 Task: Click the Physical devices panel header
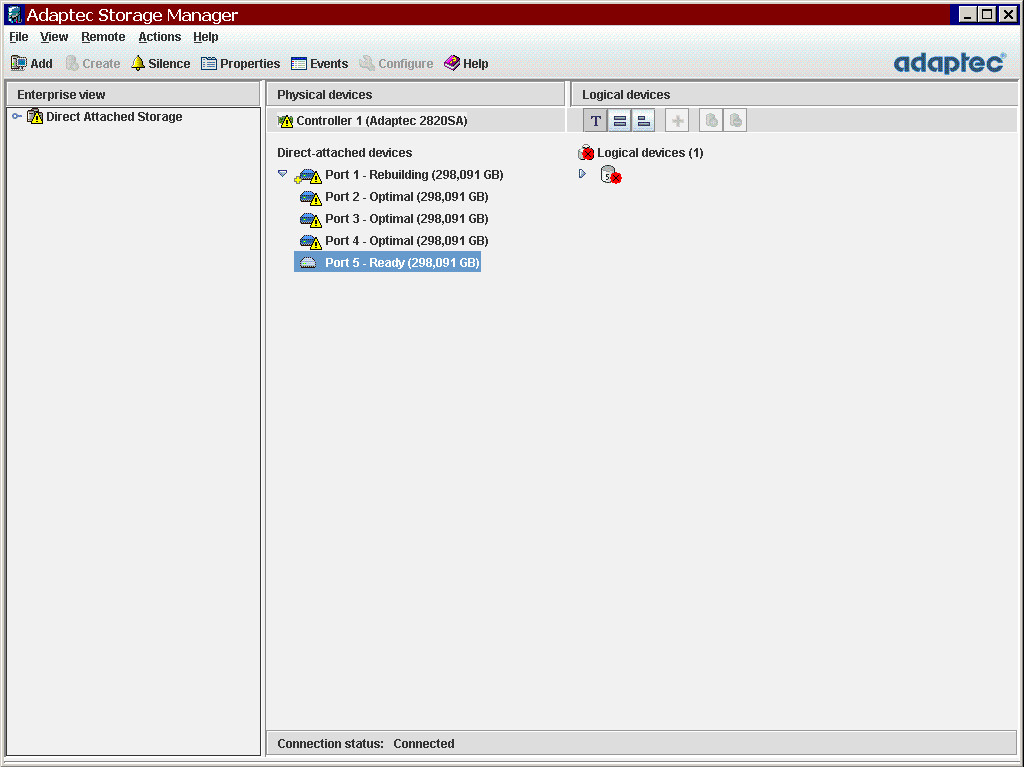tap(415, 95)
